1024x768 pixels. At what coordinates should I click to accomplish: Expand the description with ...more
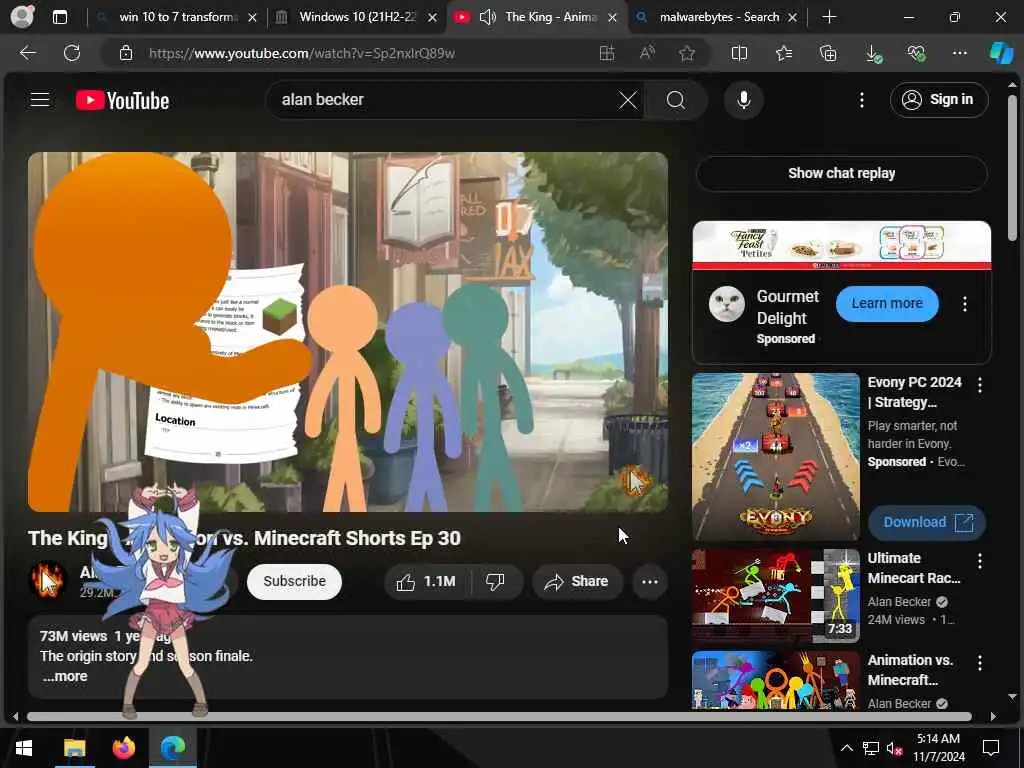(65, 677)
